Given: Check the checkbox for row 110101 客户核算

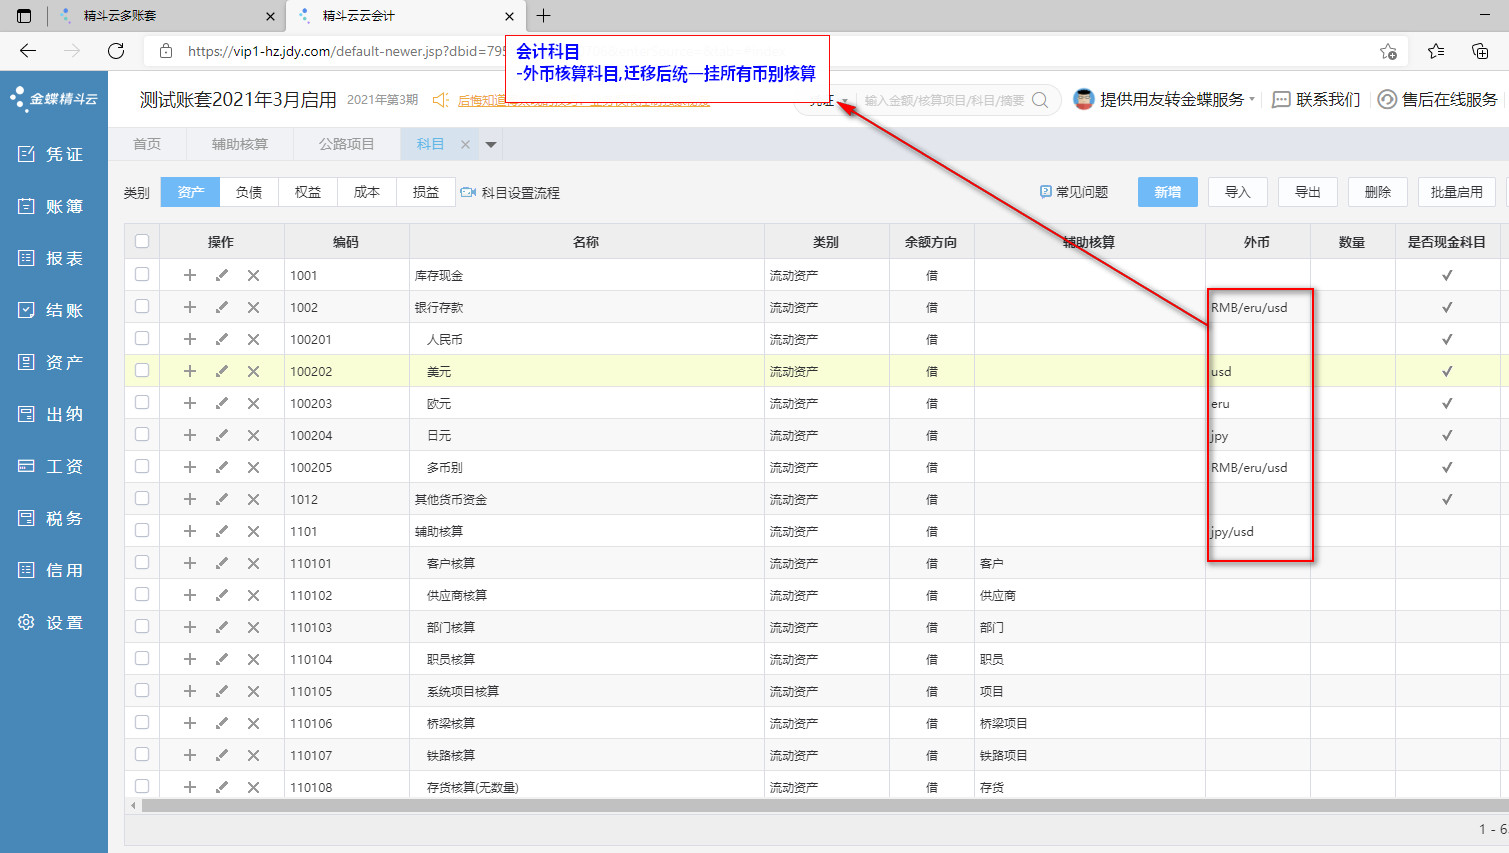Looking at the screenshot, I should (142, 562).
